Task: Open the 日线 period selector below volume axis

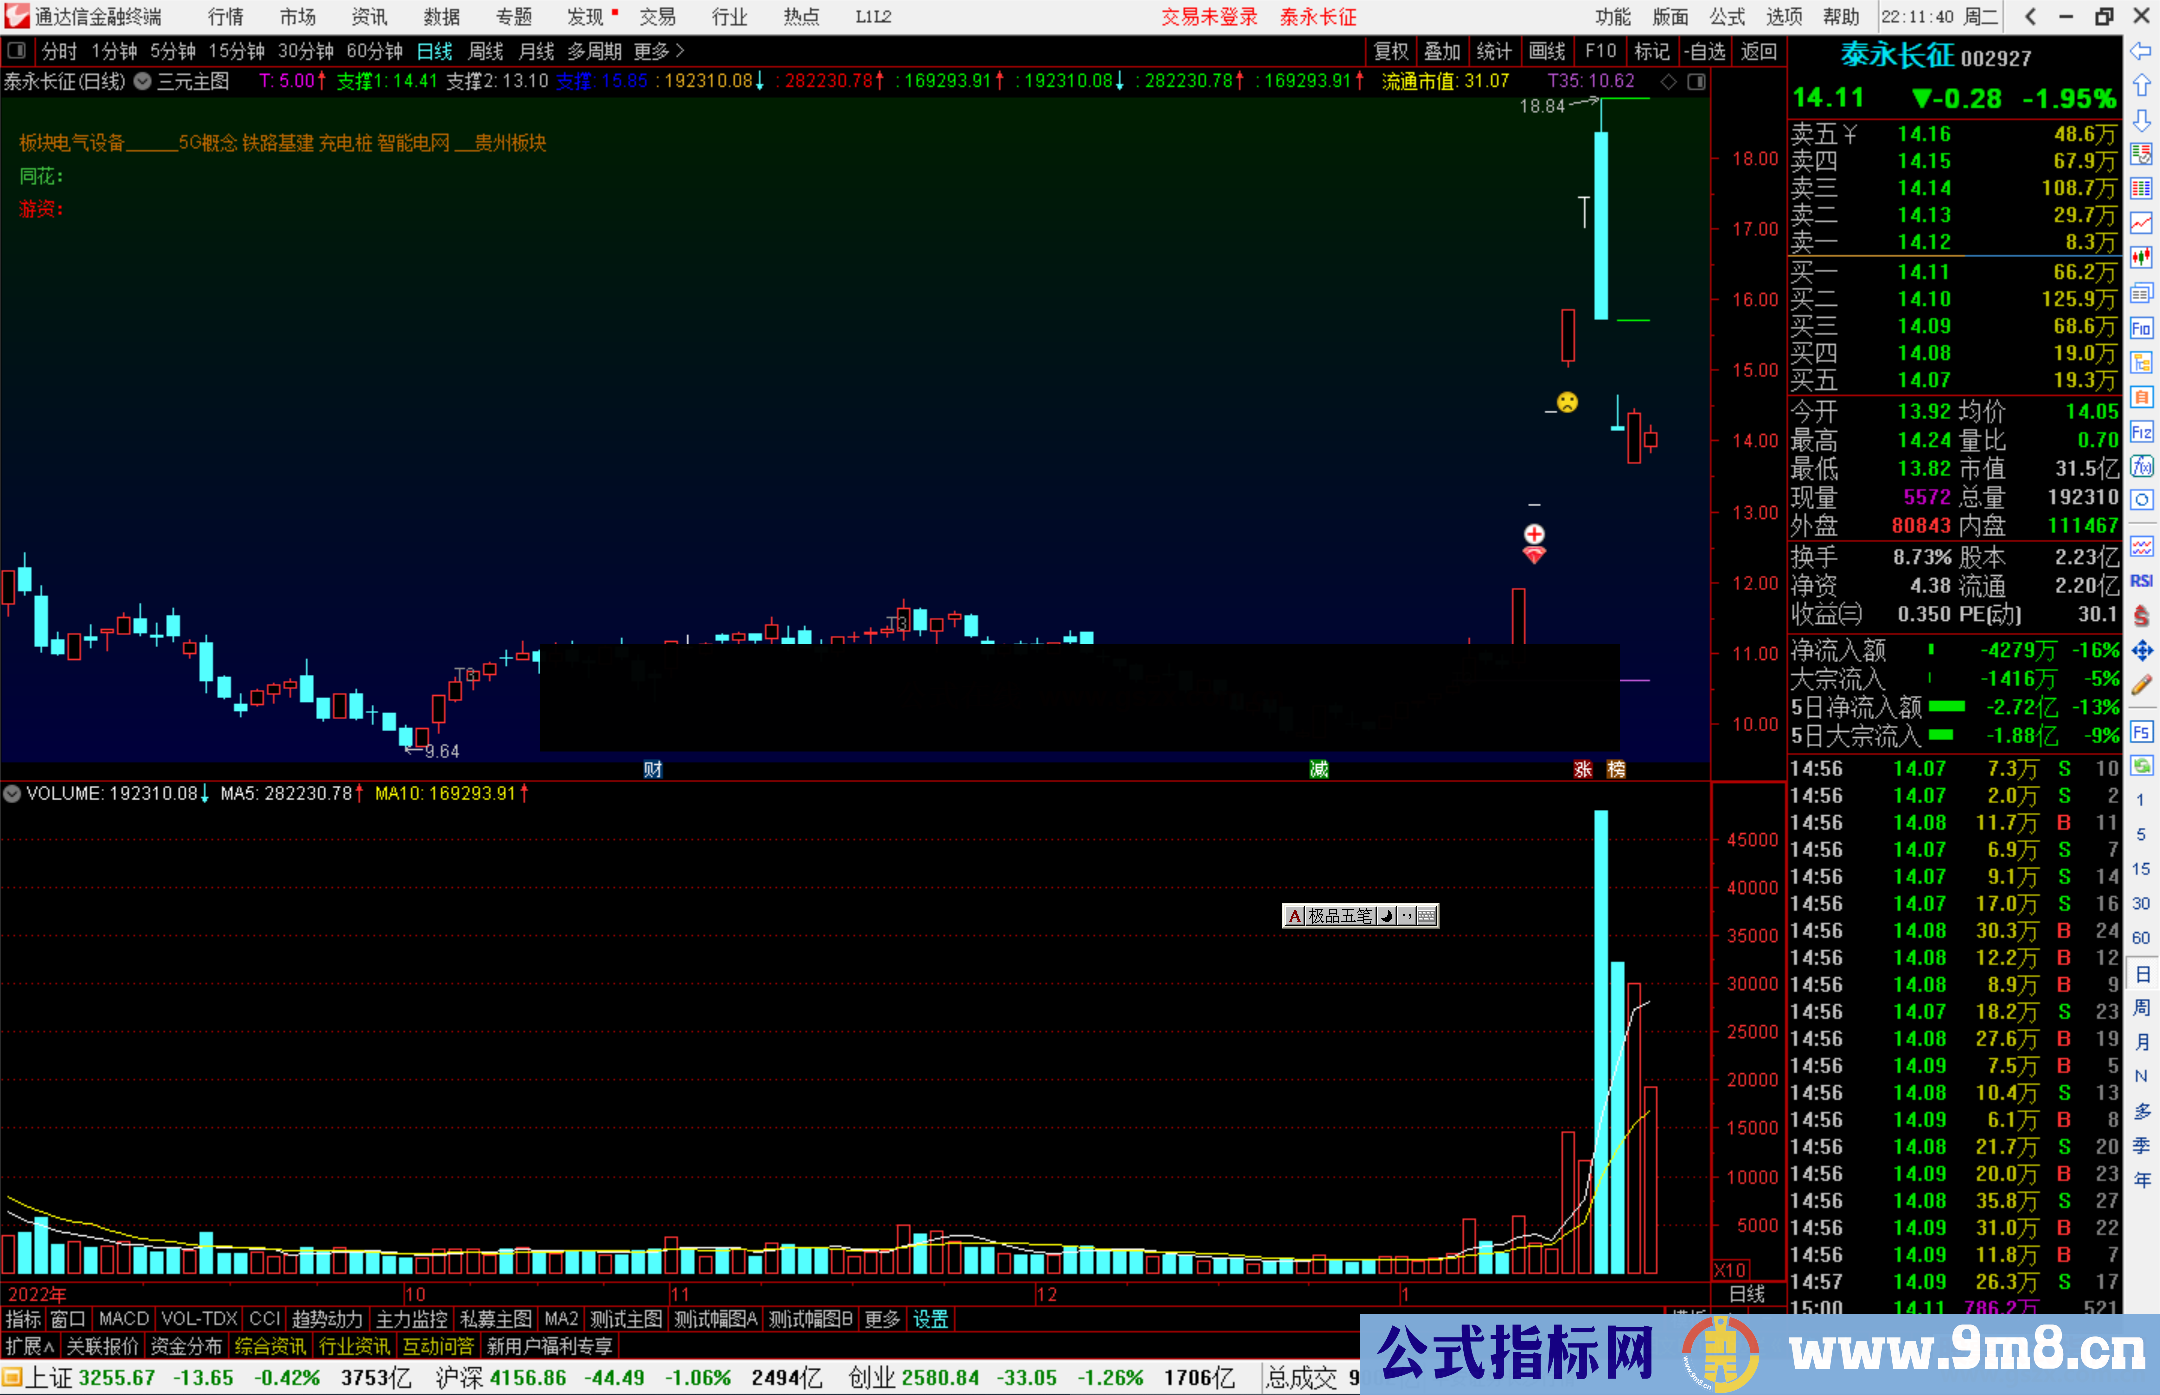Action: tap(1747, 1294)
